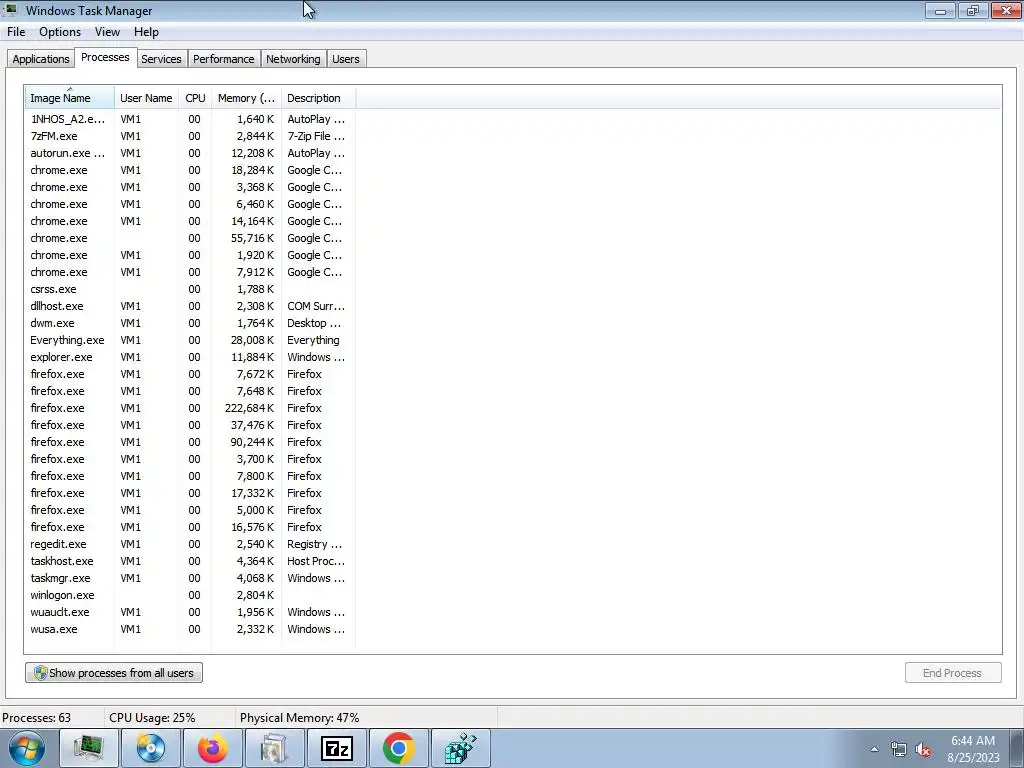1024x768 pixels.
Task: Select the Processes tab
Action: [105, 57]
